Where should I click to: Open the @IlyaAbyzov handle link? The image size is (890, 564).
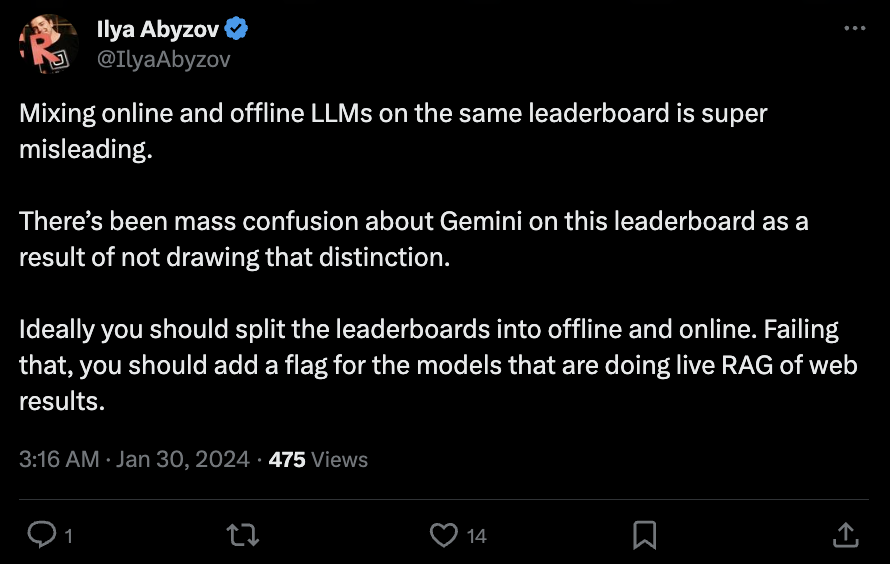[163, 59]
